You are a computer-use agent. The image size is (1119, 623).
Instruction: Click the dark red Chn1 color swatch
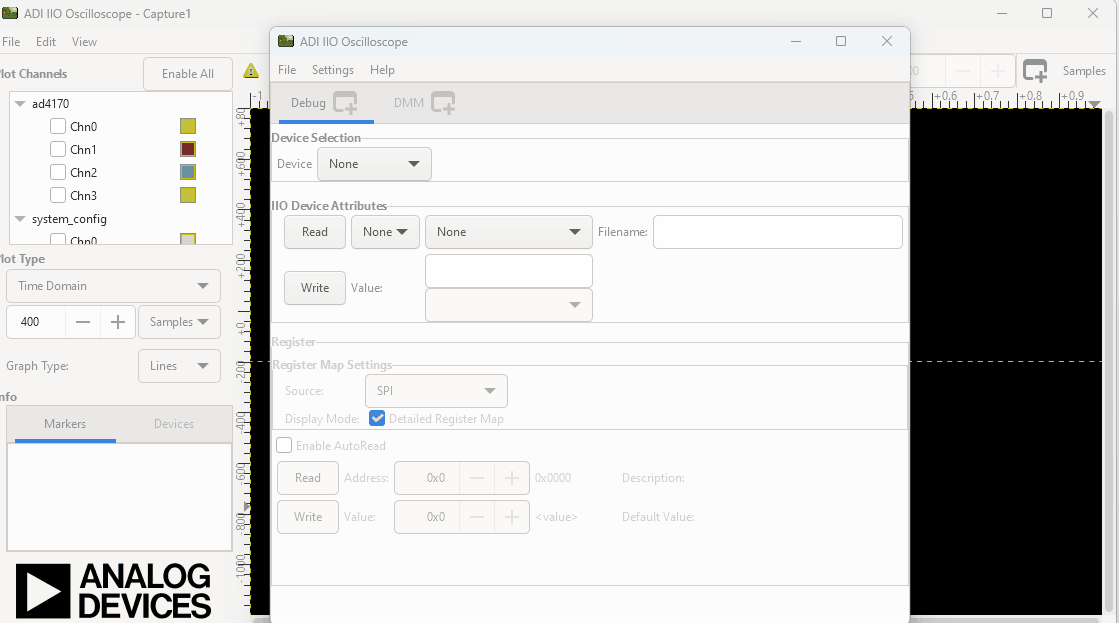[x=188, y=149]
